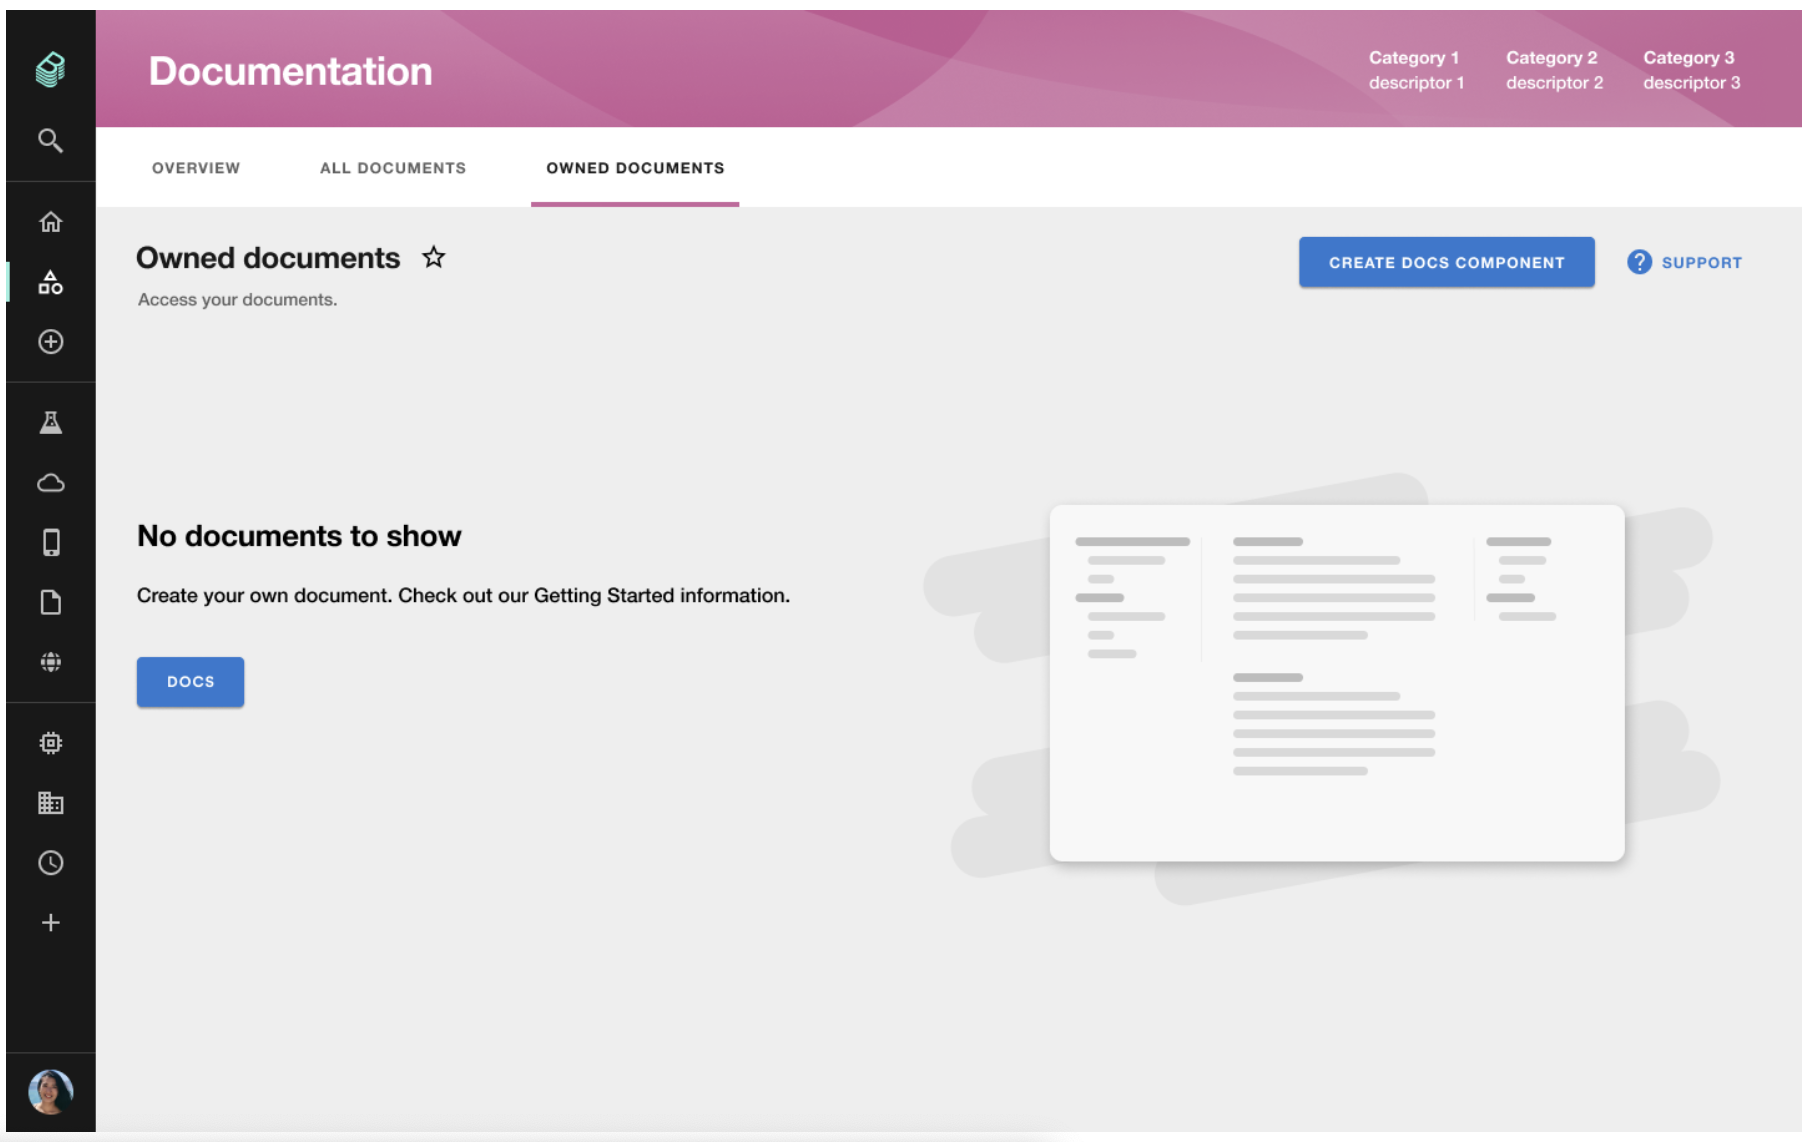Switch to the Overview tab
This screenshot has width=1818, height=1142.
click(196, 168)
